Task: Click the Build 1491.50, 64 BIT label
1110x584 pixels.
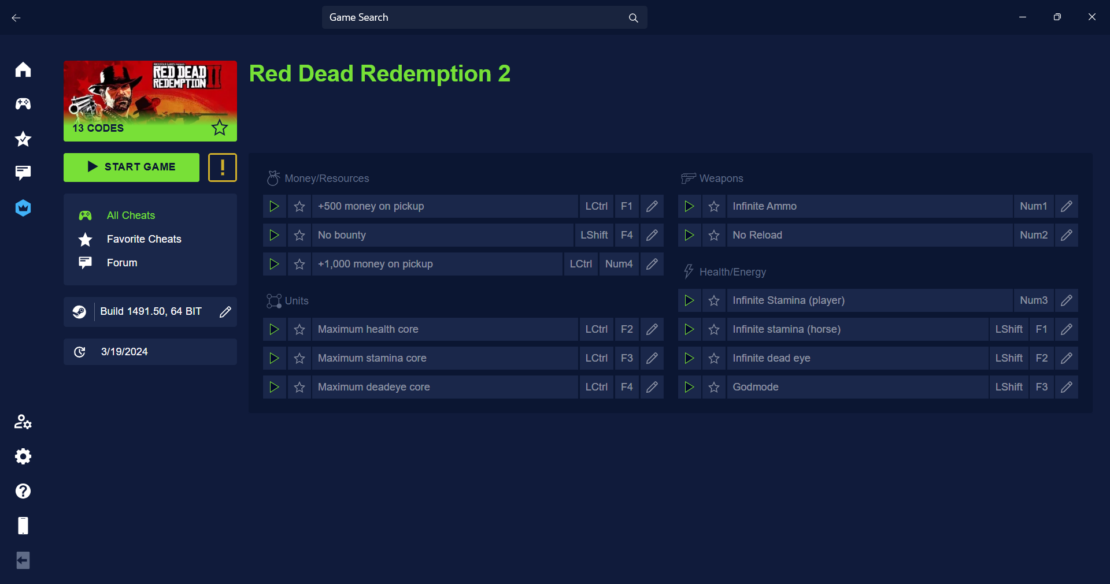Action: click(151, 311)
